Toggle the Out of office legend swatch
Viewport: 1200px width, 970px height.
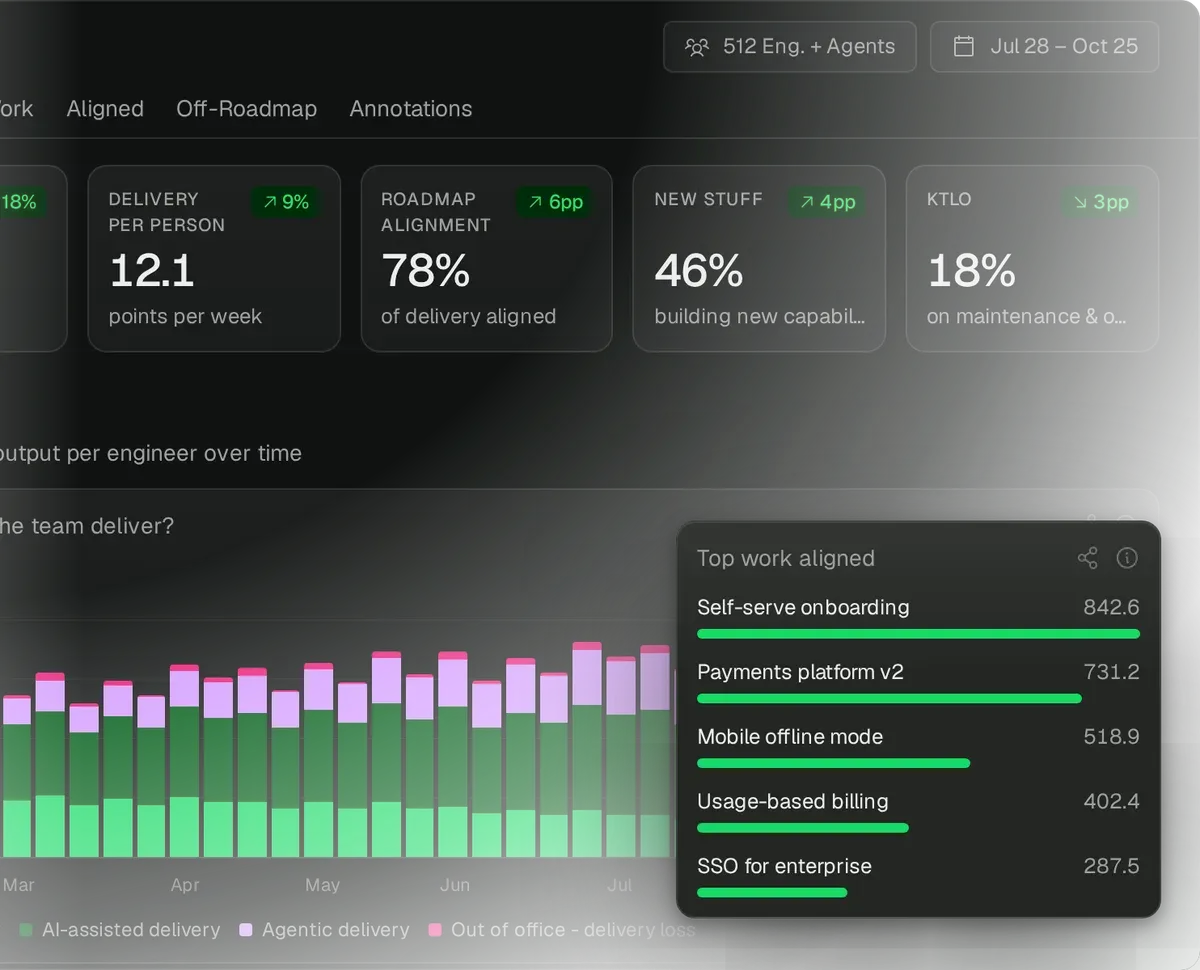coord(435,930)
